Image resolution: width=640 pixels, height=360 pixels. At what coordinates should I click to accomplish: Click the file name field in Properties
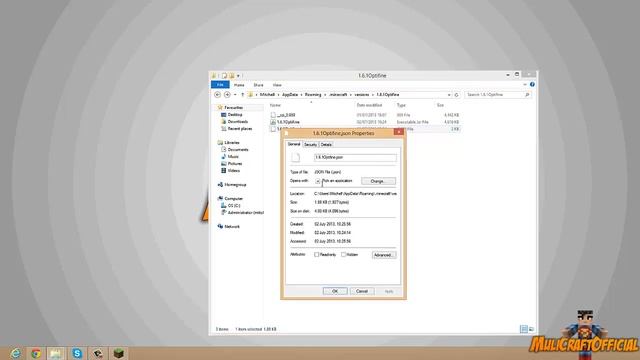[355, 157]
